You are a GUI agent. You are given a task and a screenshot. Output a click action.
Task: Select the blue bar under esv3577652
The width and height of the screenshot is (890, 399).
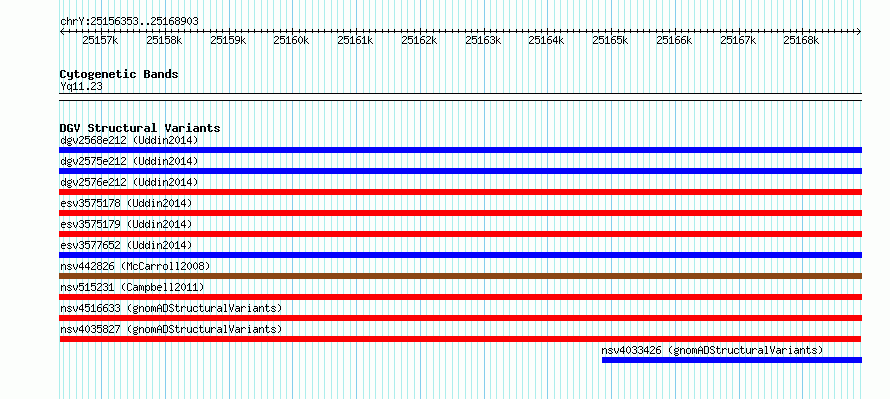pyautogui.click(x=461, y=255)
